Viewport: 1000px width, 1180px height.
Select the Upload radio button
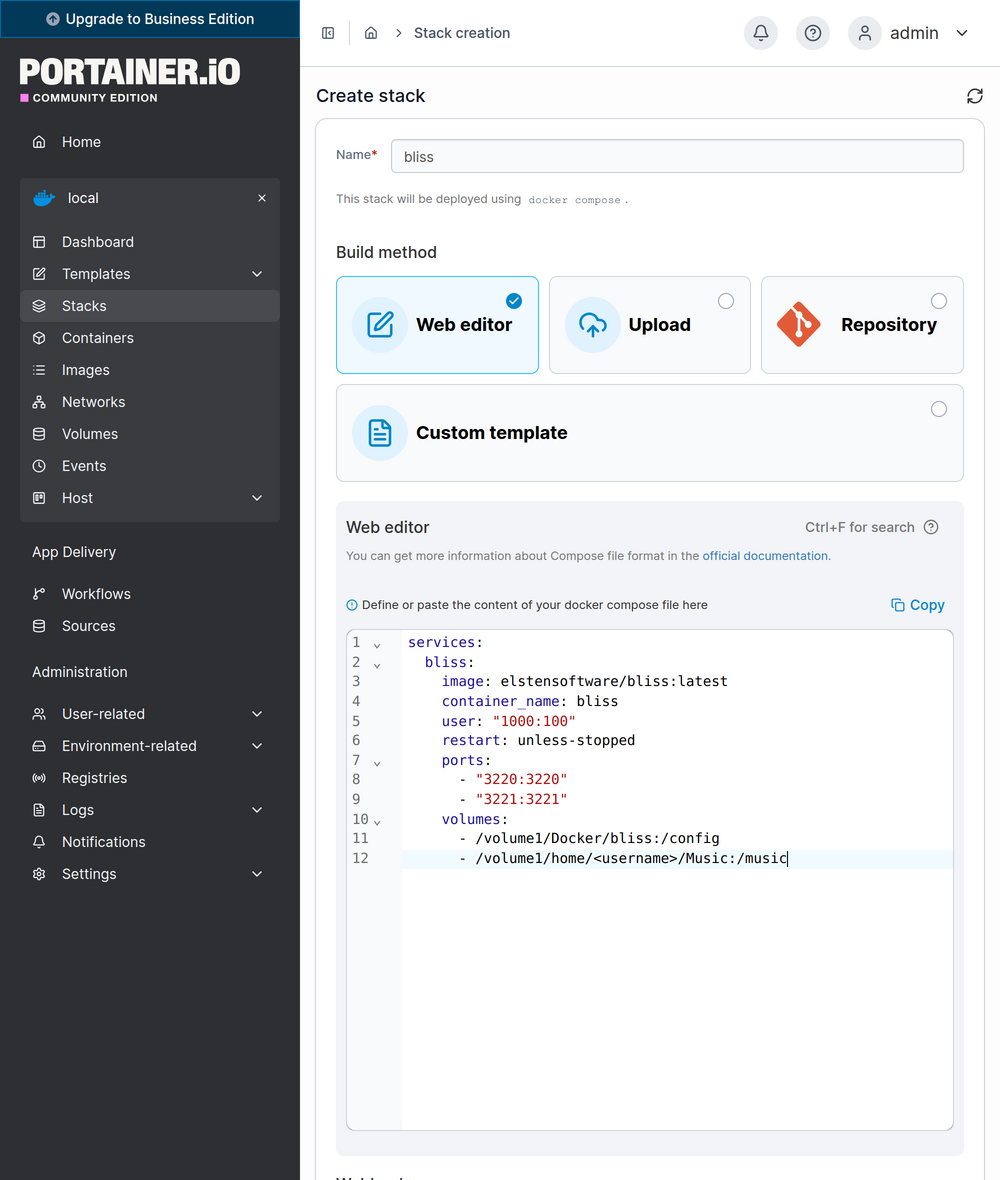(726, 301)
